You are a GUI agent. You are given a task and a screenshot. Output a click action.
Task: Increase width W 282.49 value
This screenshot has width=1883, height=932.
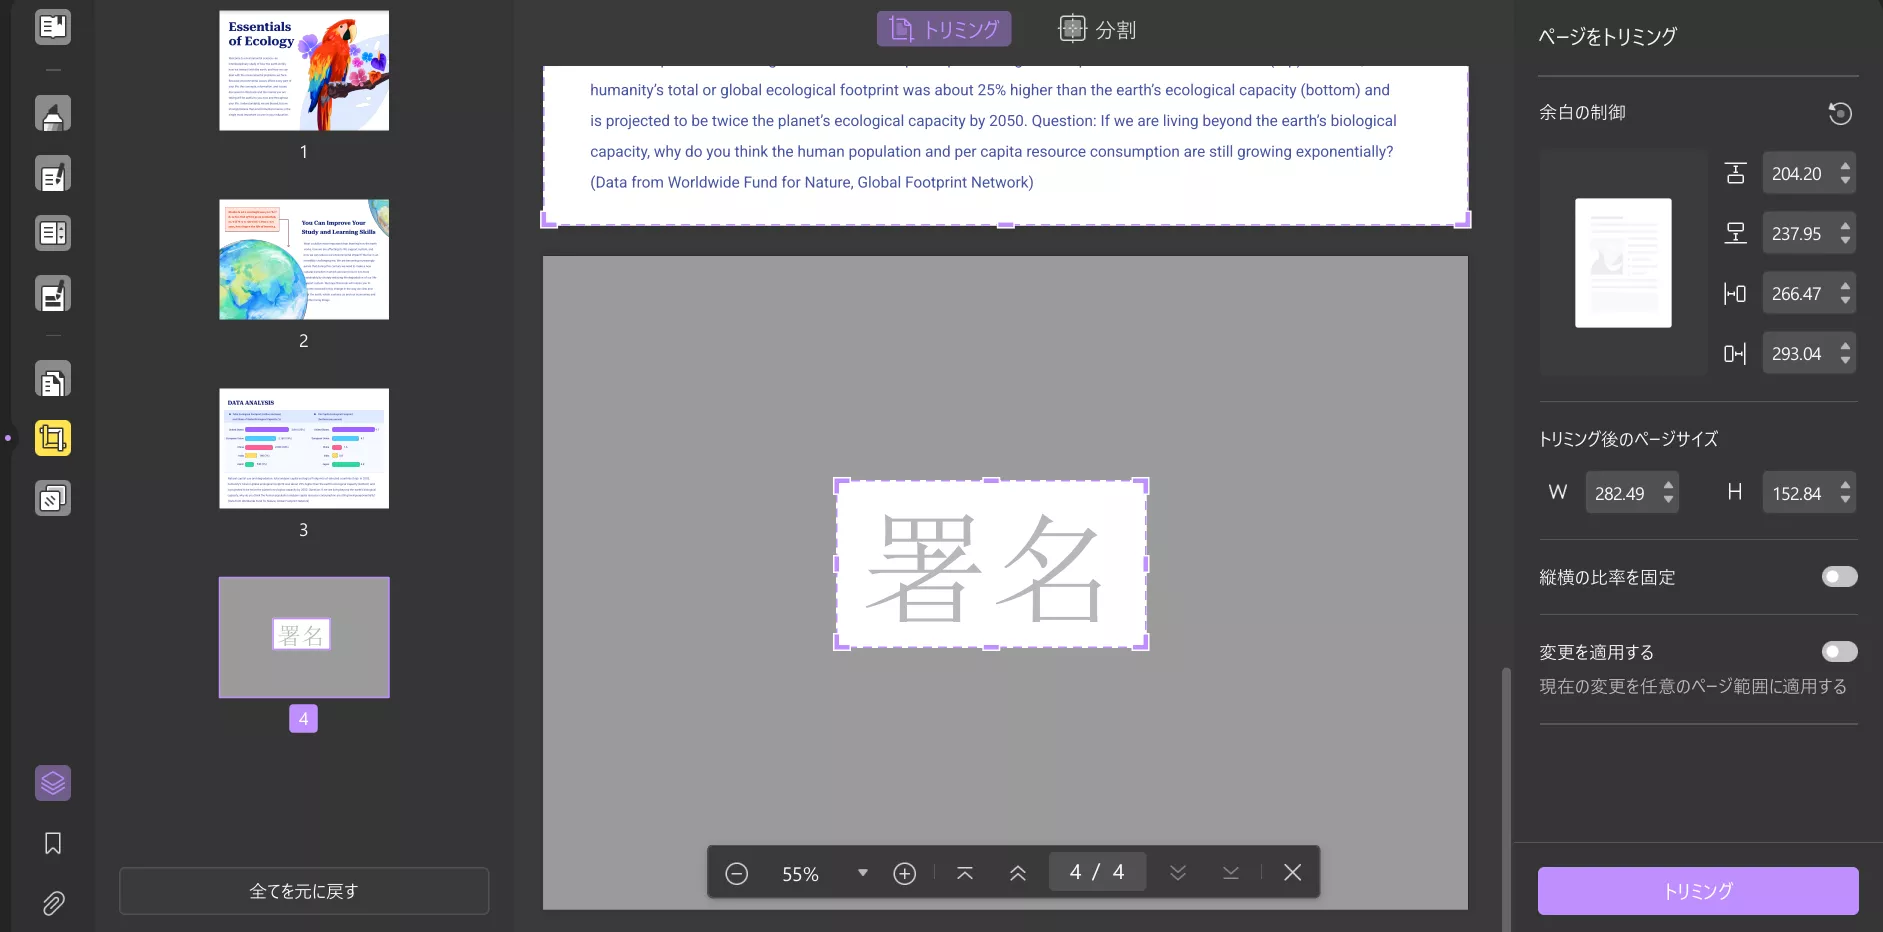(x=1668, y=485)
